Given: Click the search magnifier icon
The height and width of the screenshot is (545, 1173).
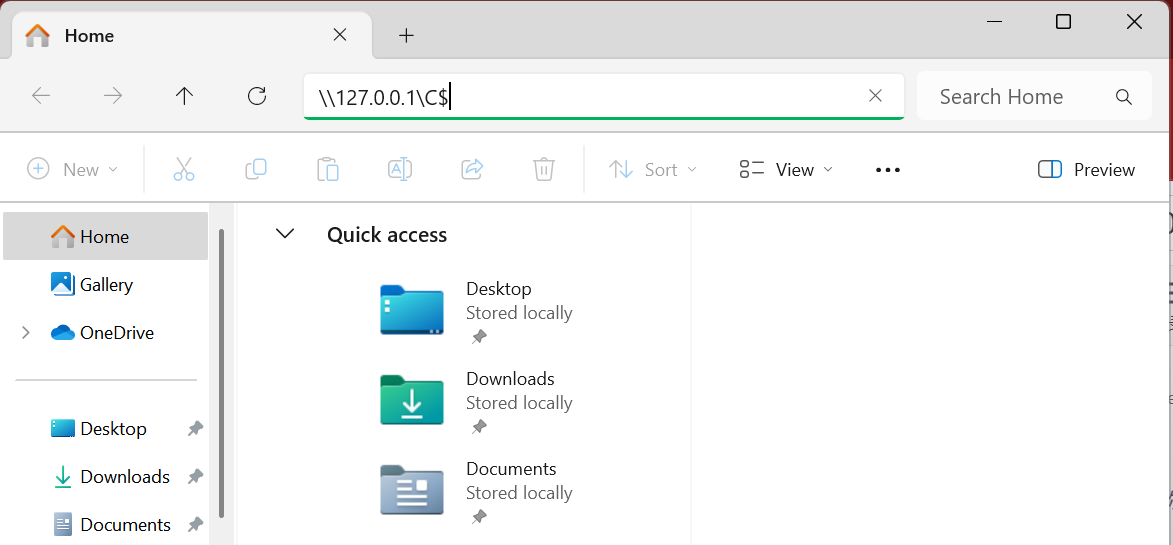Looking at the screenshot, I should (1123, 96).
